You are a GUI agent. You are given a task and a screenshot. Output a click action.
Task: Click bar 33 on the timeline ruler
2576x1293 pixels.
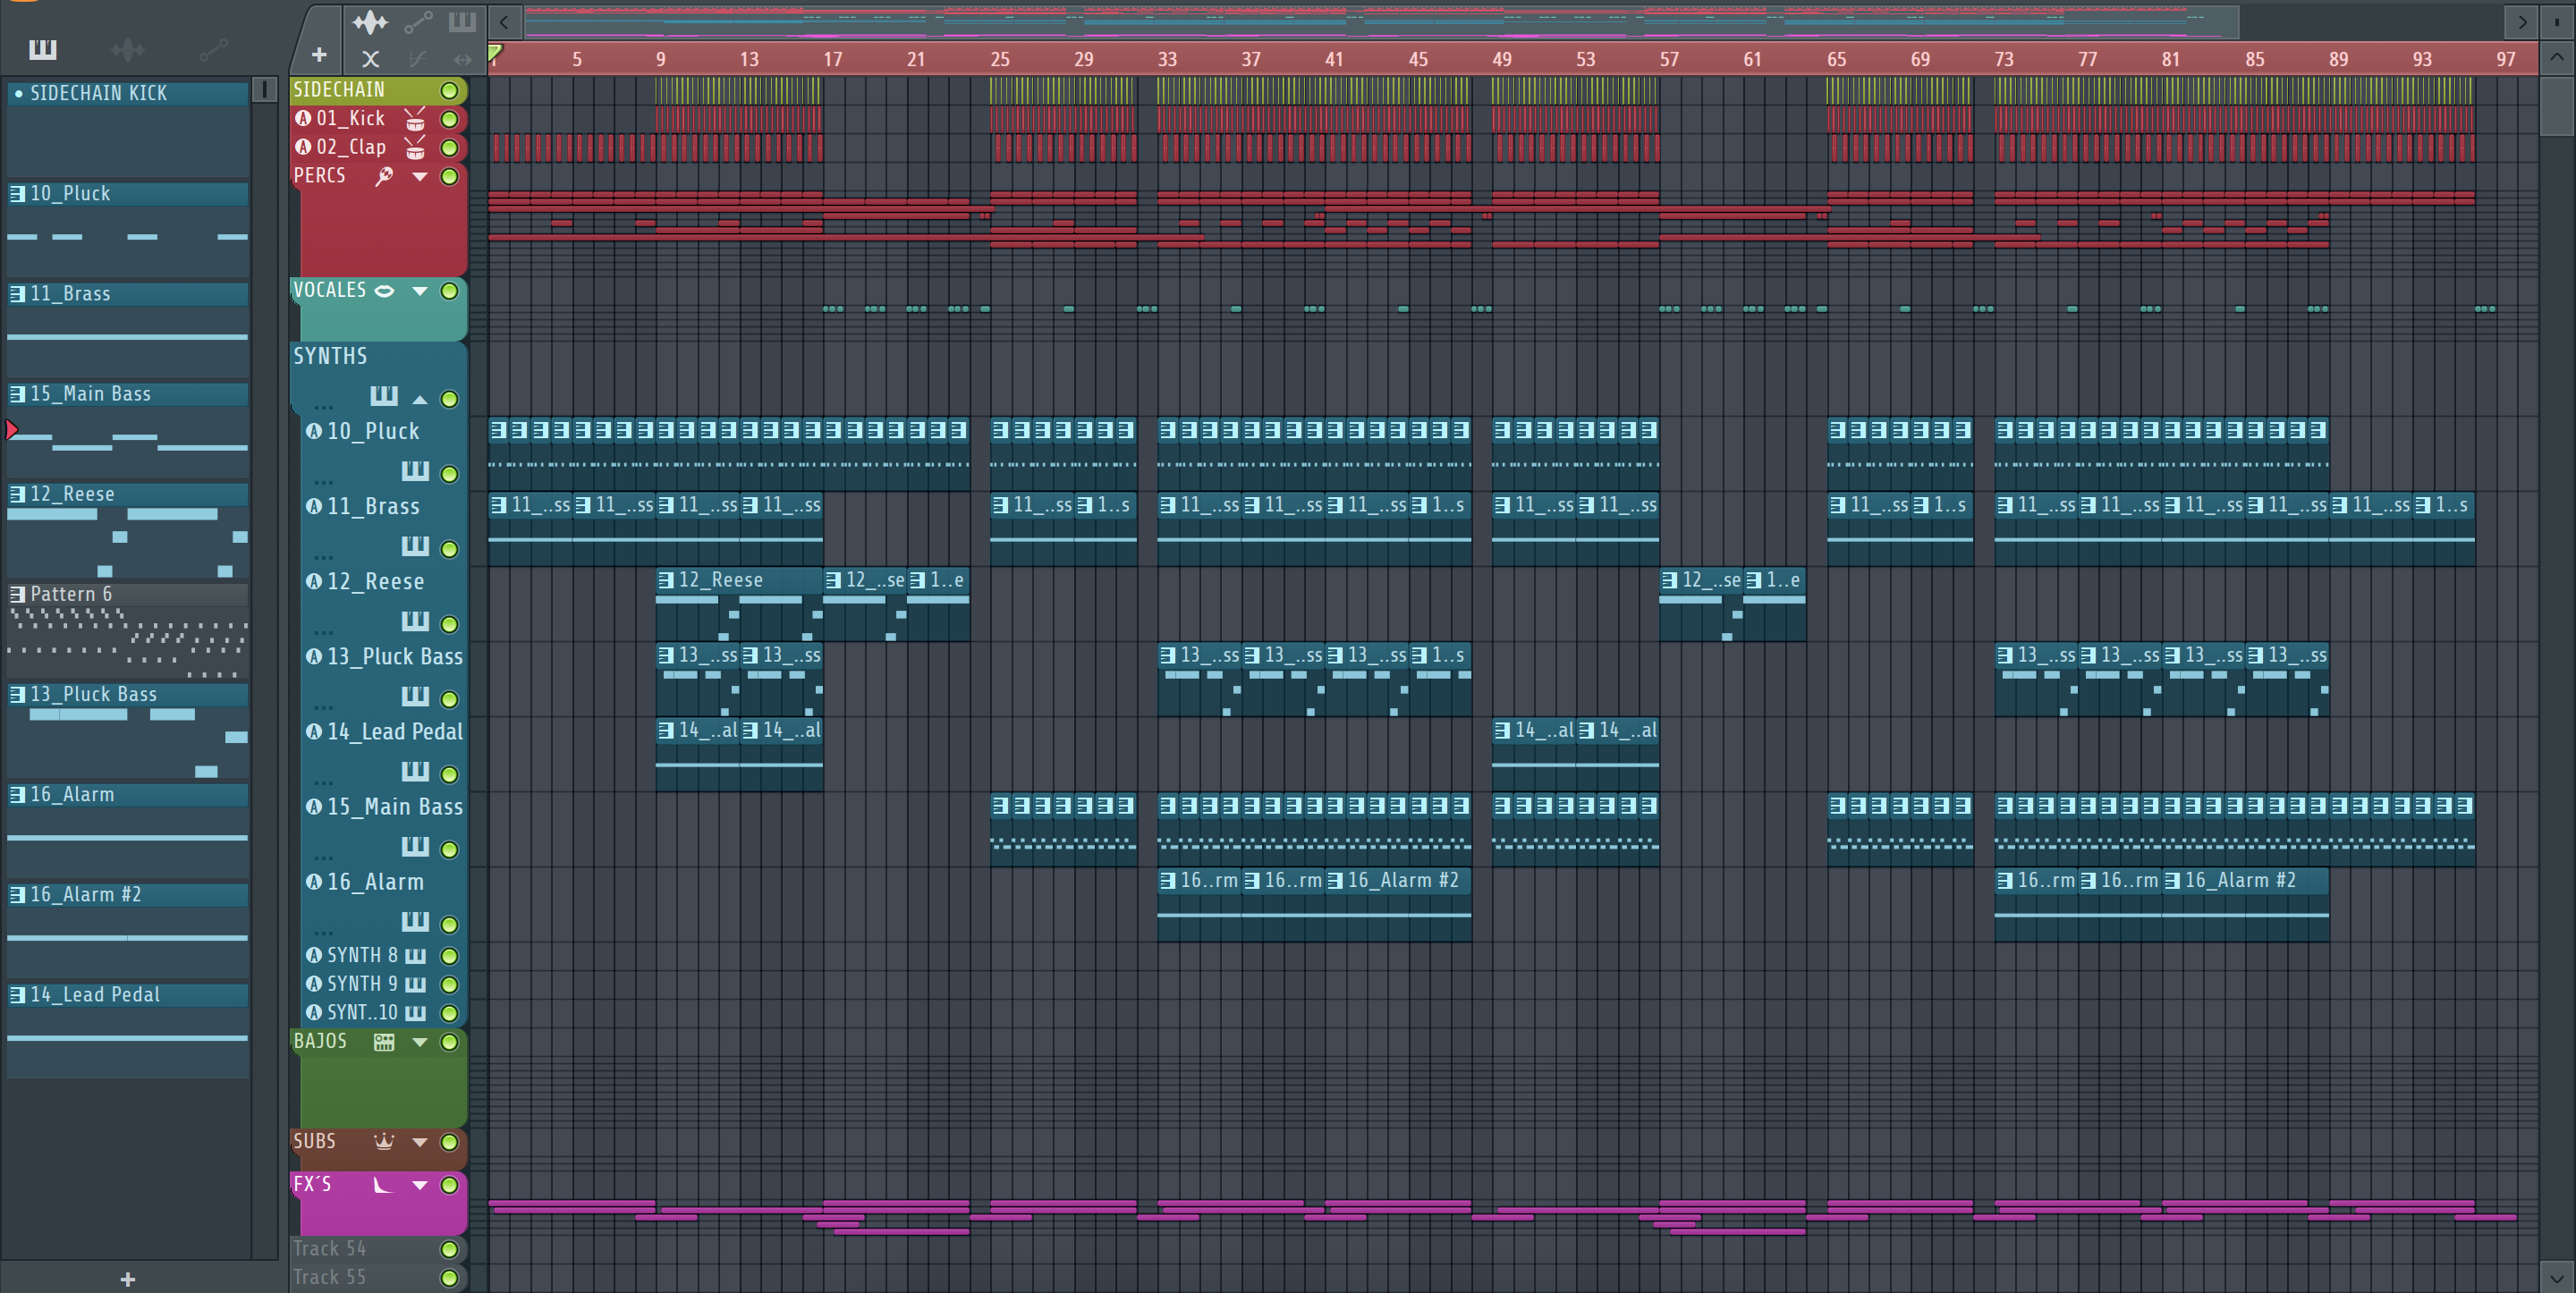(x=1167, y=59)
